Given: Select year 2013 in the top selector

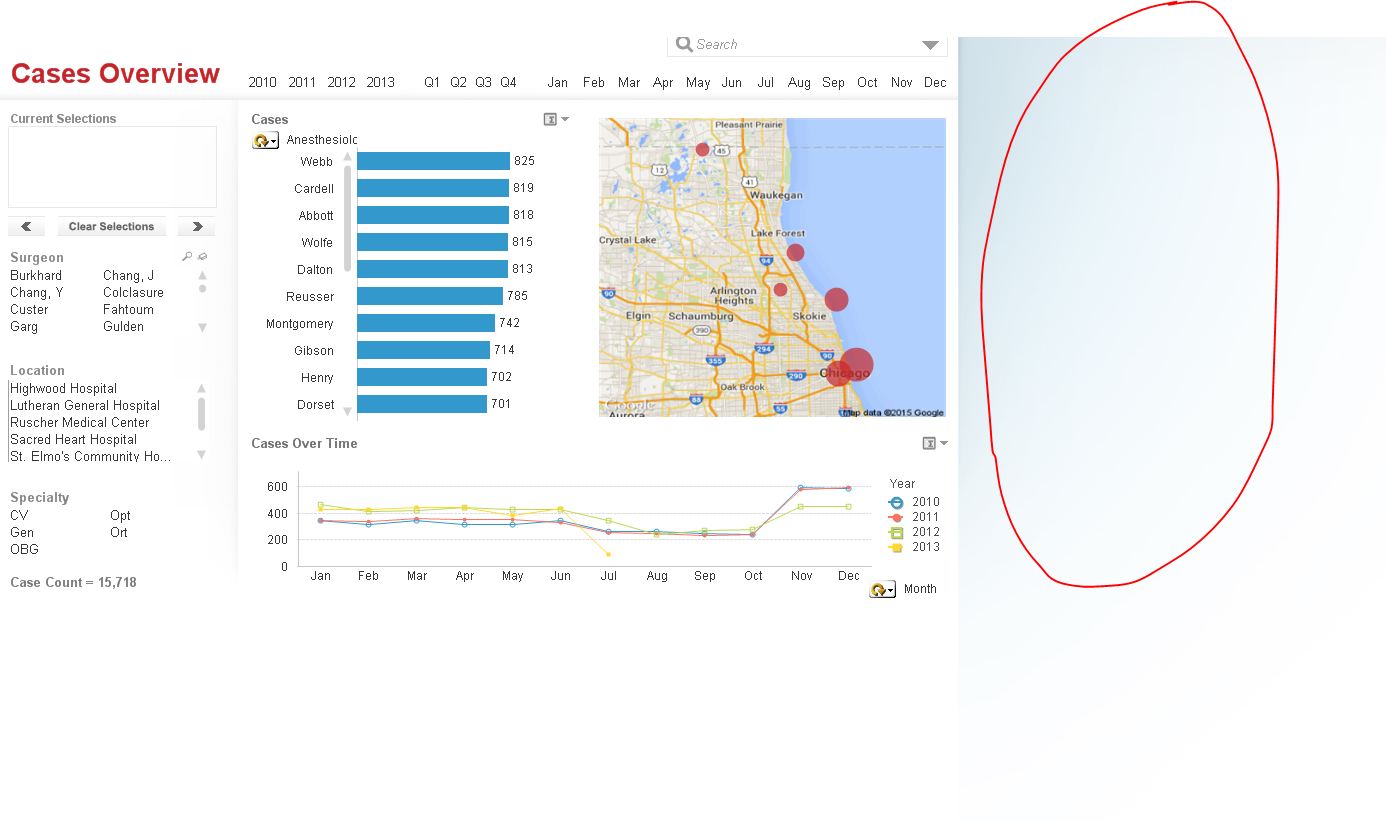Looking at the screenshot, I should 380,82.
